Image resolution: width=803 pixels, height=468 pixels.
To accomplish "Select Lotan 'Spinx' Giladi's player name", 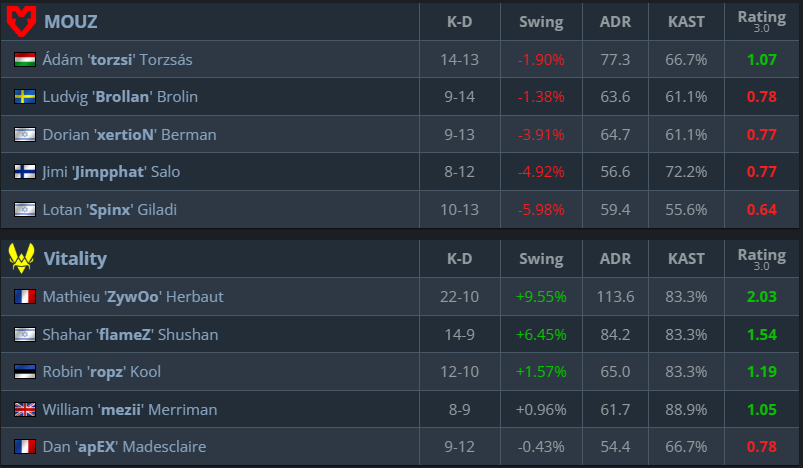I will [117, 209].
